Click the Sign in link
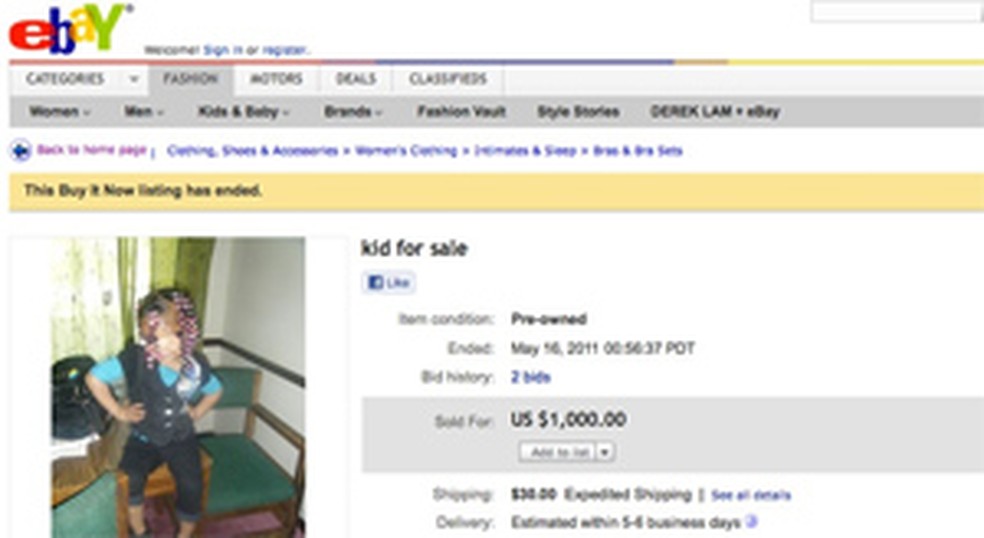 222,50
